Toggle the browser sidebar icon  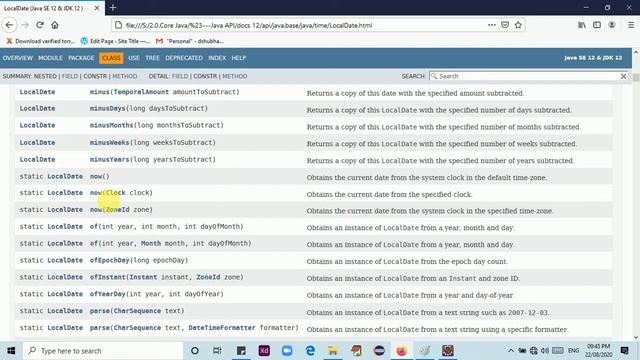click(597, 25)
